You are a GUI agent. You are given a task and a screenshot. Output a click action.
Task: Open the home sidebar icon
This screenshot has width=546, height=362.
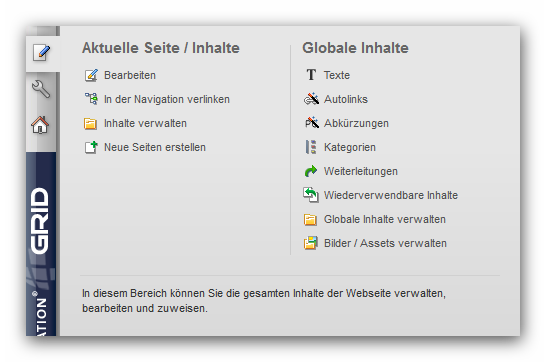point(40,125)
